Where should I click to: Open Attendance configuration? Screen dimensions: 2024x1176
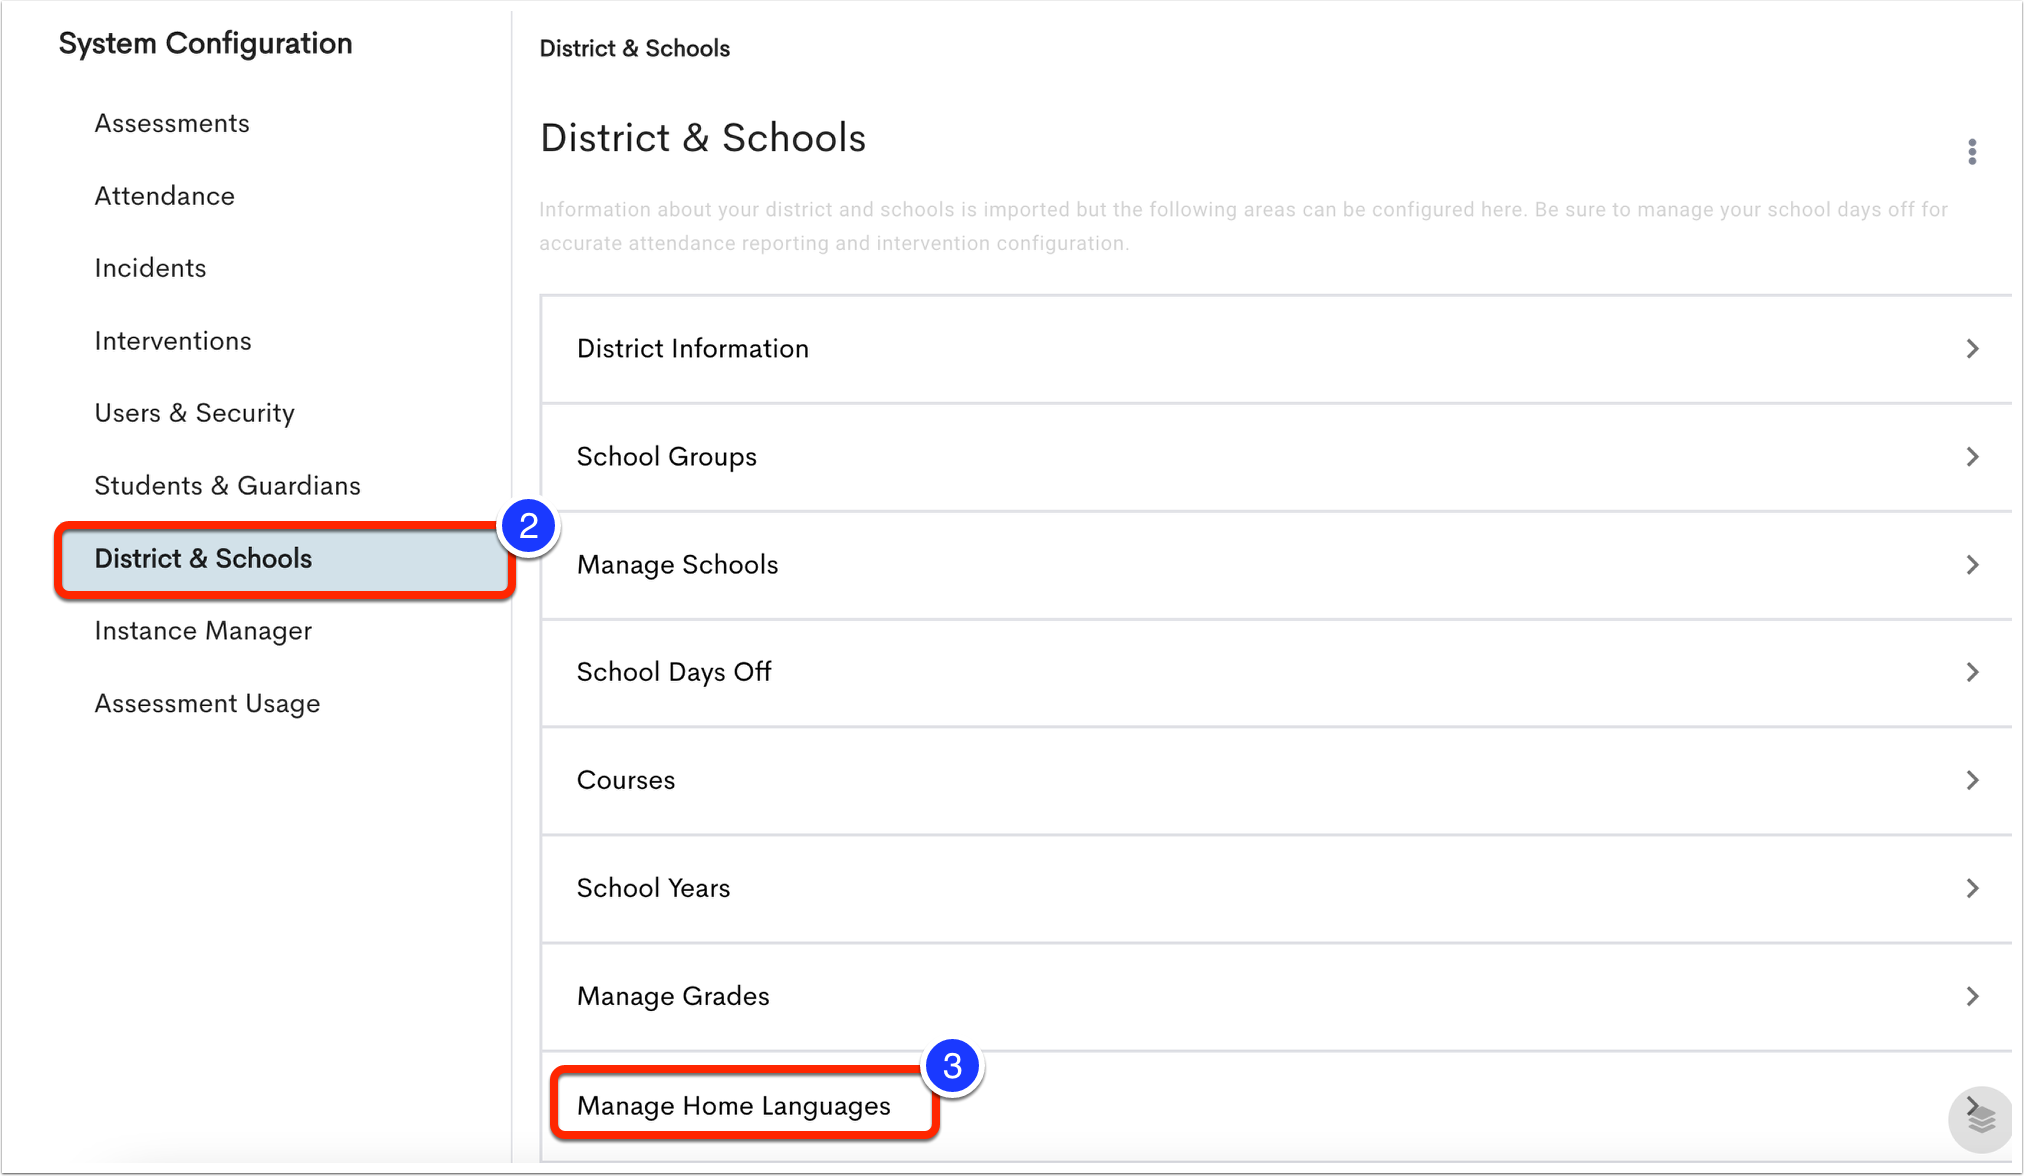(x=165, y=196)
